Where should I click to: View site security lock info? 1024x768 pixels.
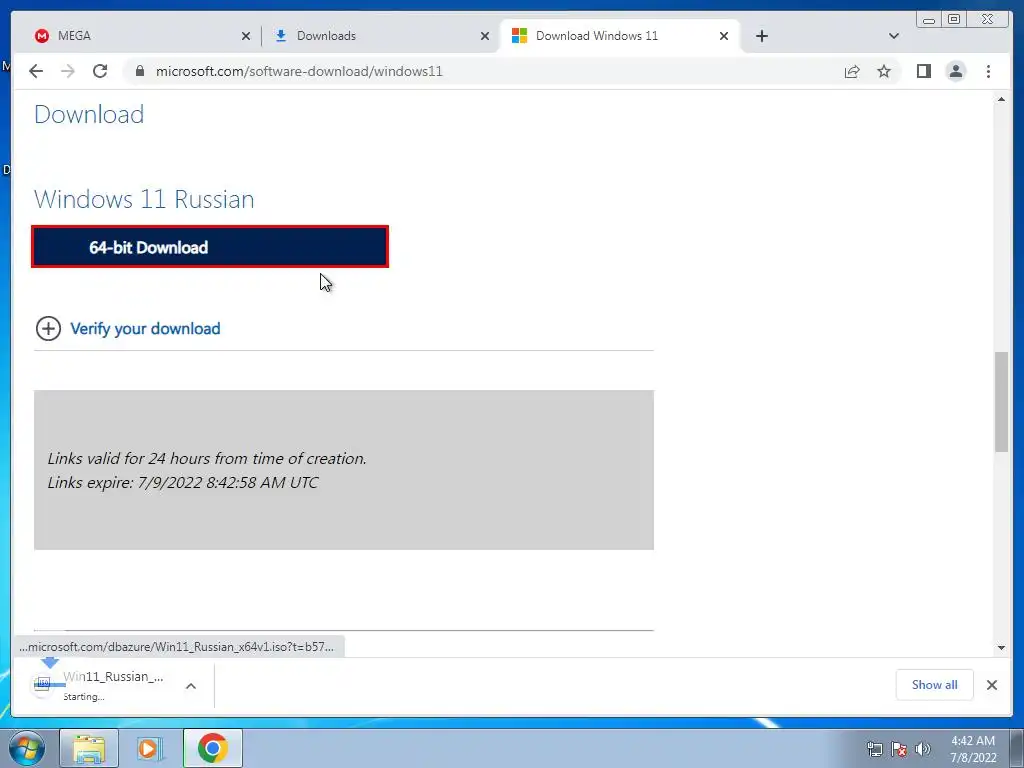pyautogui.click(x=139, y=71)
